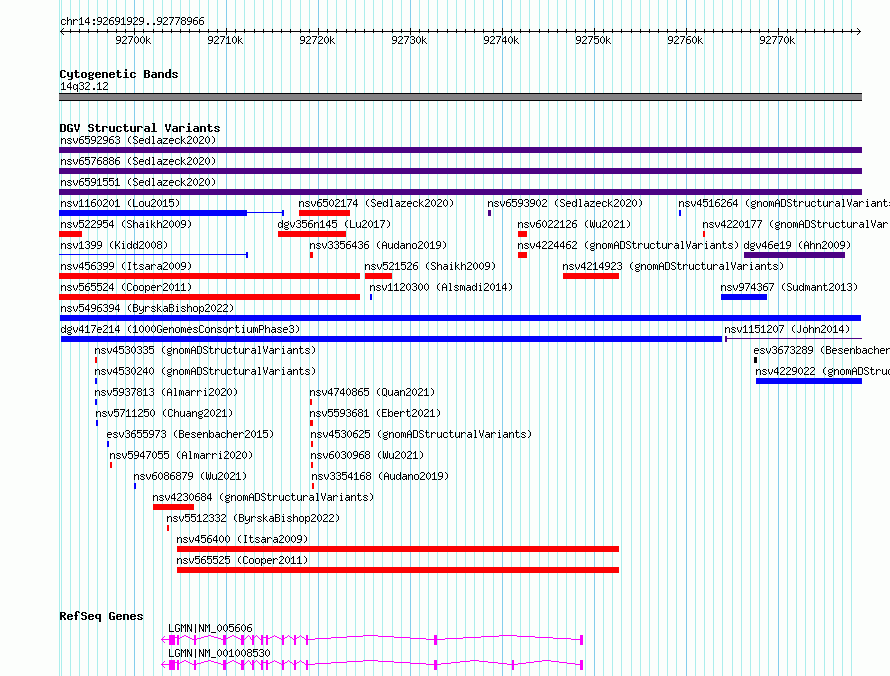Open dgv356n145 (Lu2017) variant label
The width and height of the screenshot is (890, 676).
coord(334,224)
